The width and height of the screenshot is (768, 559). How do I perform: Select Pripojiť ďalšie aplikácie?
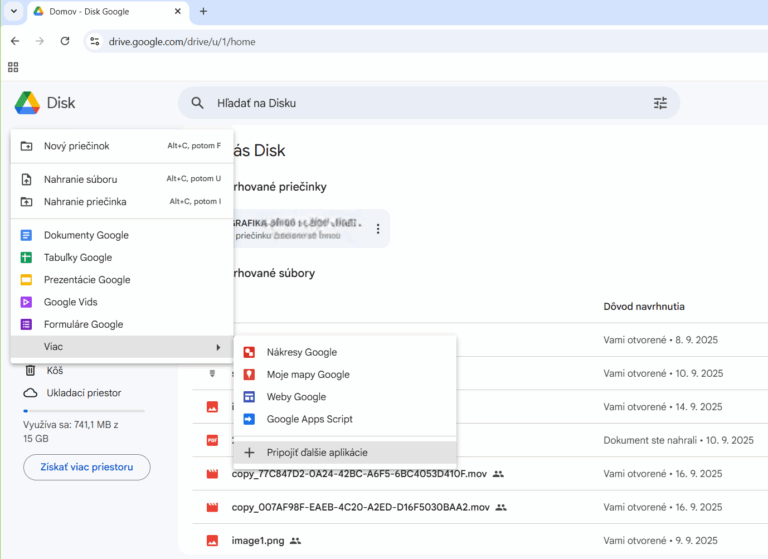tap(316, 452)
